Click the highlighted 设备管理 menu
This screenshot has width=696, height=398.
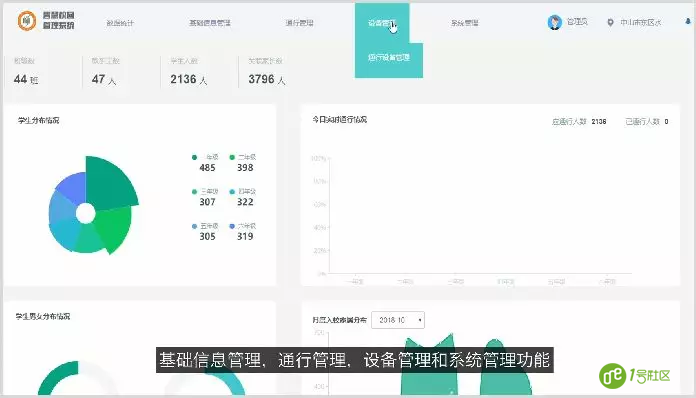[382, 23]
